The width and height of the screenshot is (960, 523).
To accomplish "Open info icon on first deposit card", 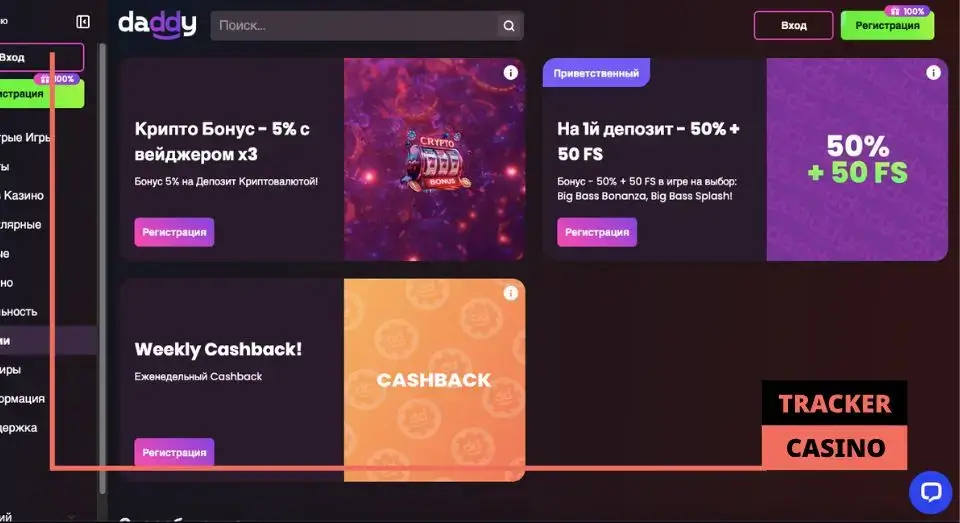I will (933, 73).
